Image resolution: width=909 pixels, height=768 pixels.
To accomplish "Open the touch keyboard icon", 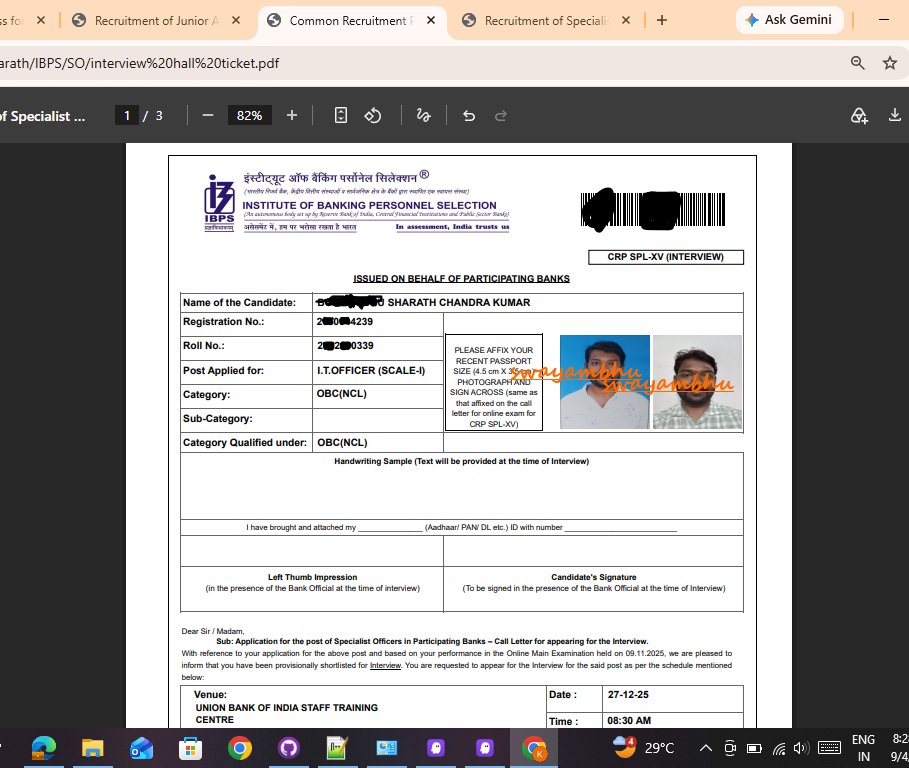I will [830, 748].
